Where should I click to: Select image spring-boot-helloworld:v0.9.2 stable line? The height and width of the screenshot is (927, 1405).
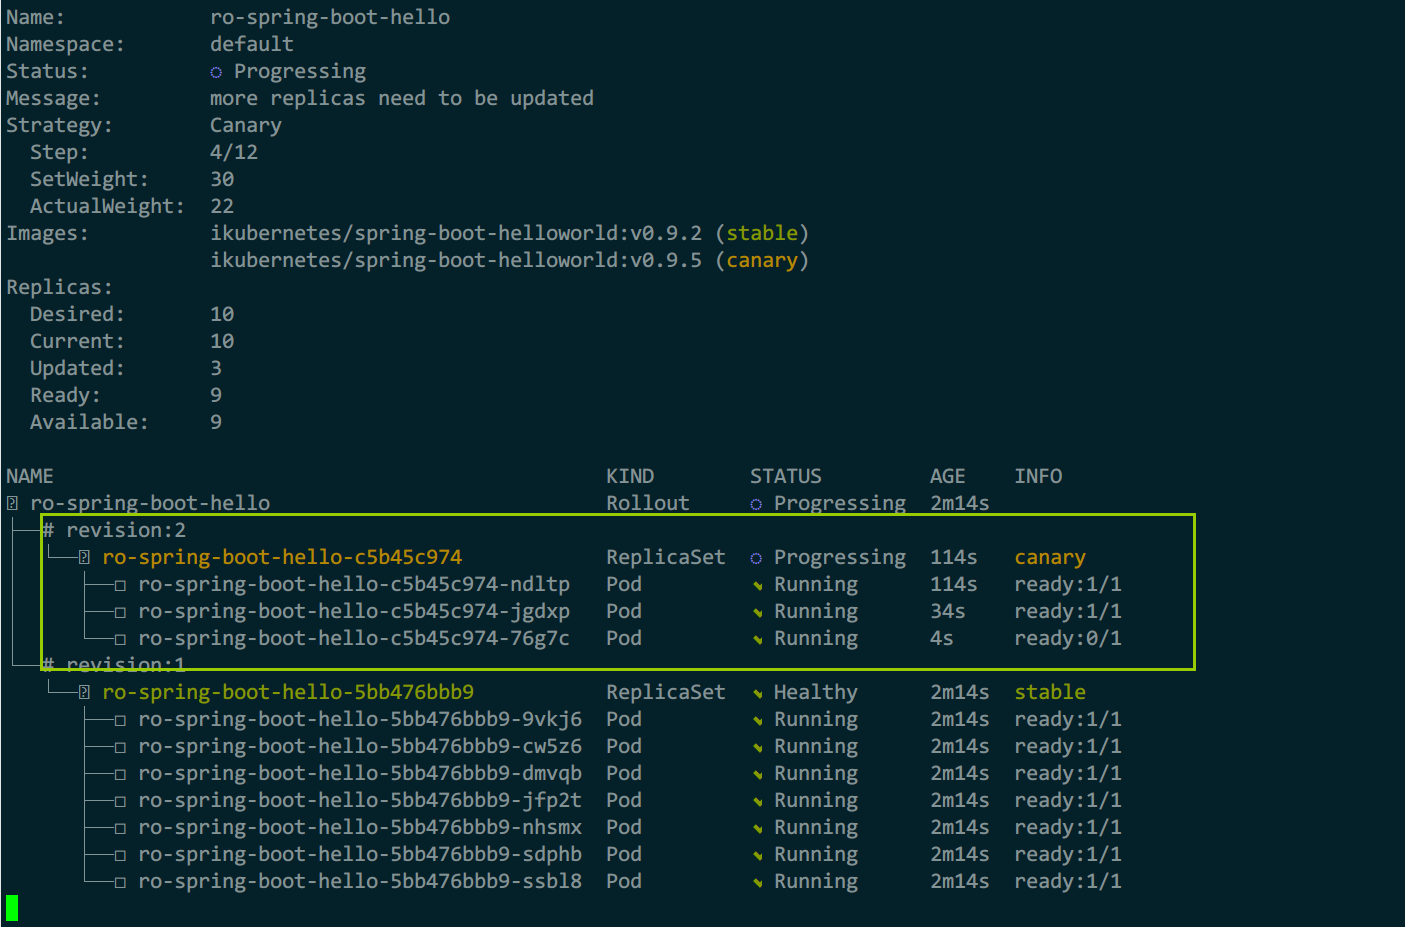pyautogui.click(x=509, y=233)
